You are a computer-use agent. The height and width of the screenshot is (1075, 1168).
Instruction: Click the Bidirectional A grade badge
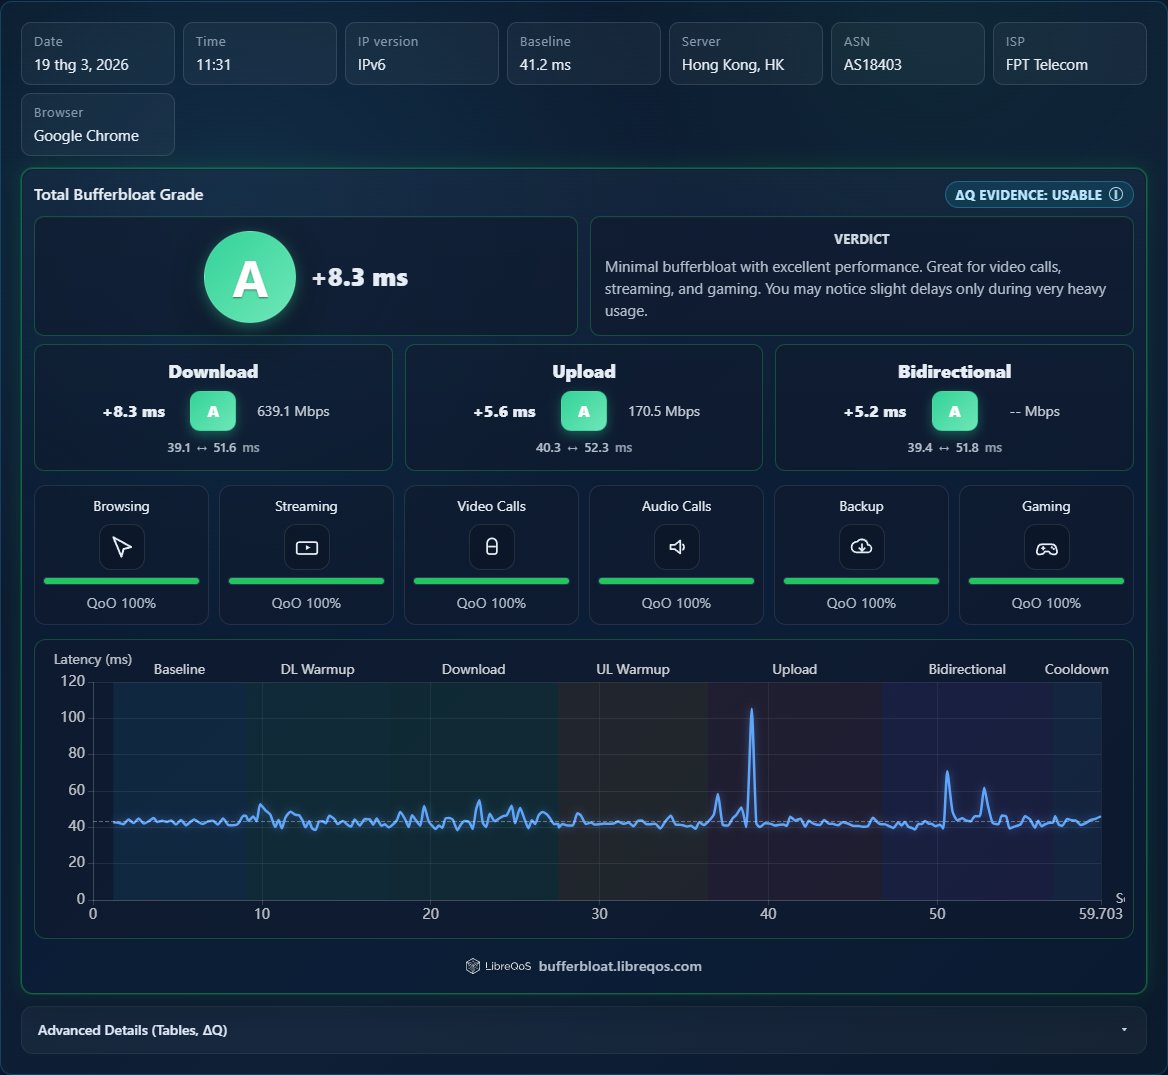point(954,411)
